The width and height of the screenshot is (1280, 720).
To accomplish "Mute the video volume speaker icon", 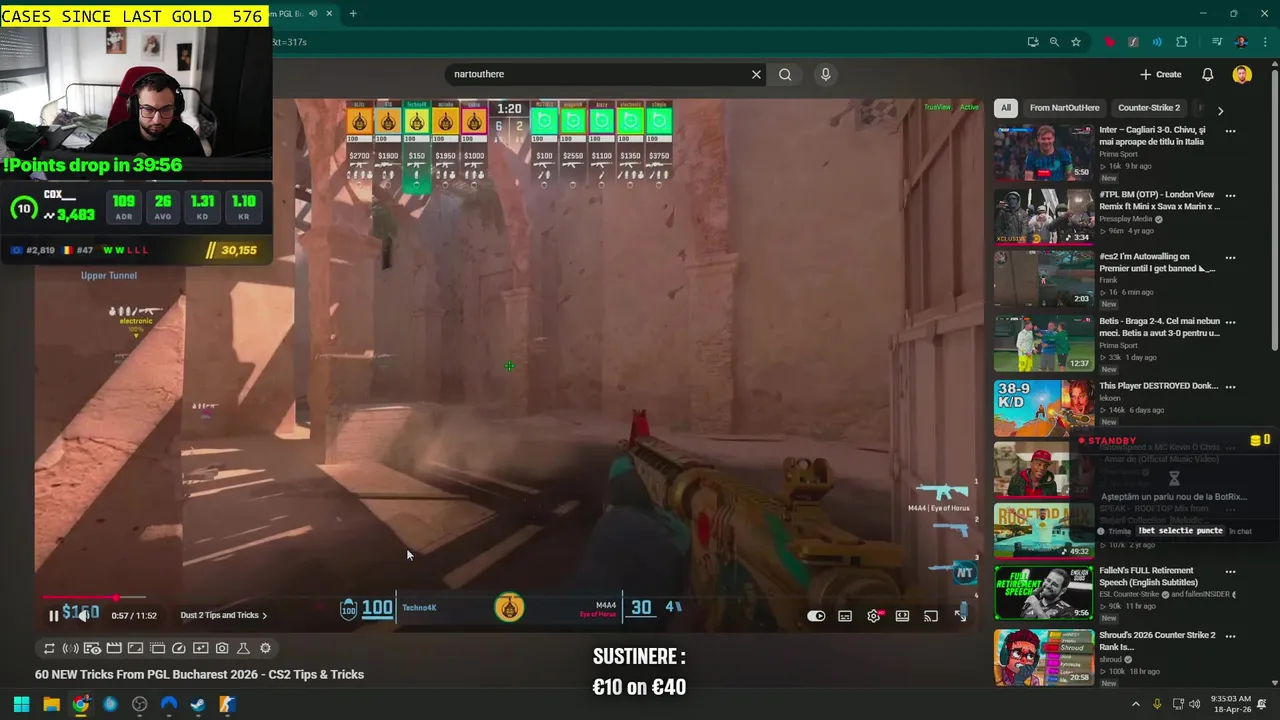I will [x=84, y=616].
